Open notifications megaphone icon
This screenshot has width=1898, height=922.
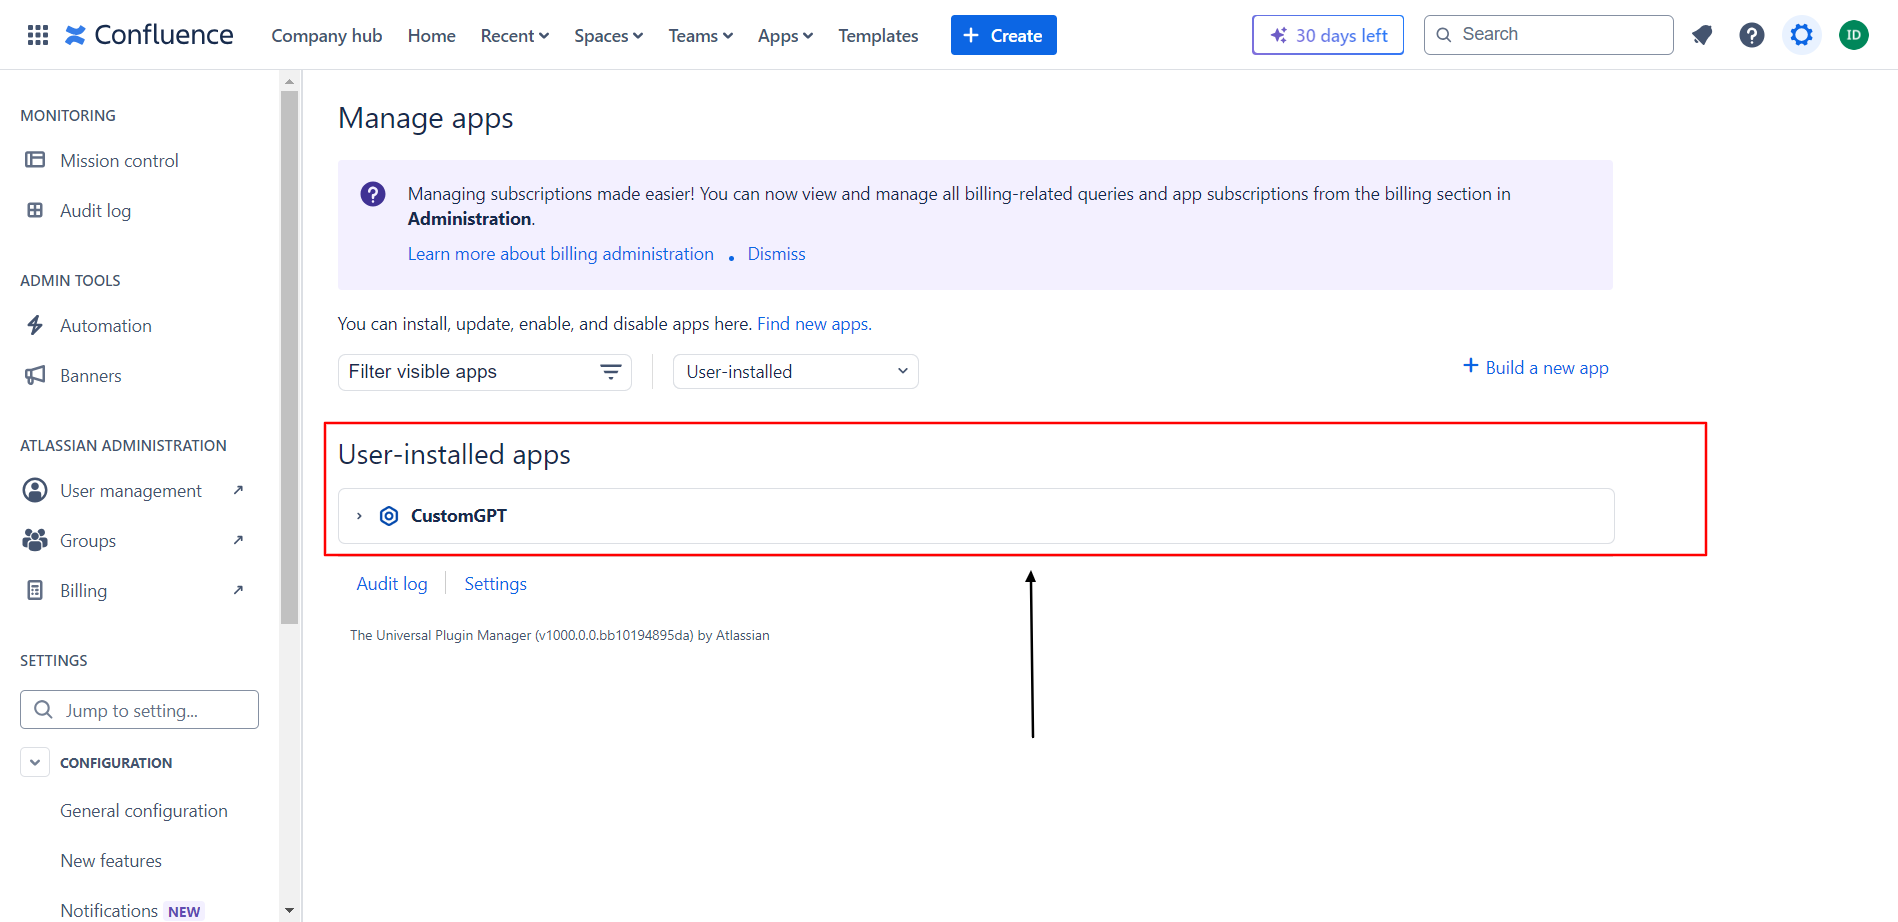pos(1702,35)
